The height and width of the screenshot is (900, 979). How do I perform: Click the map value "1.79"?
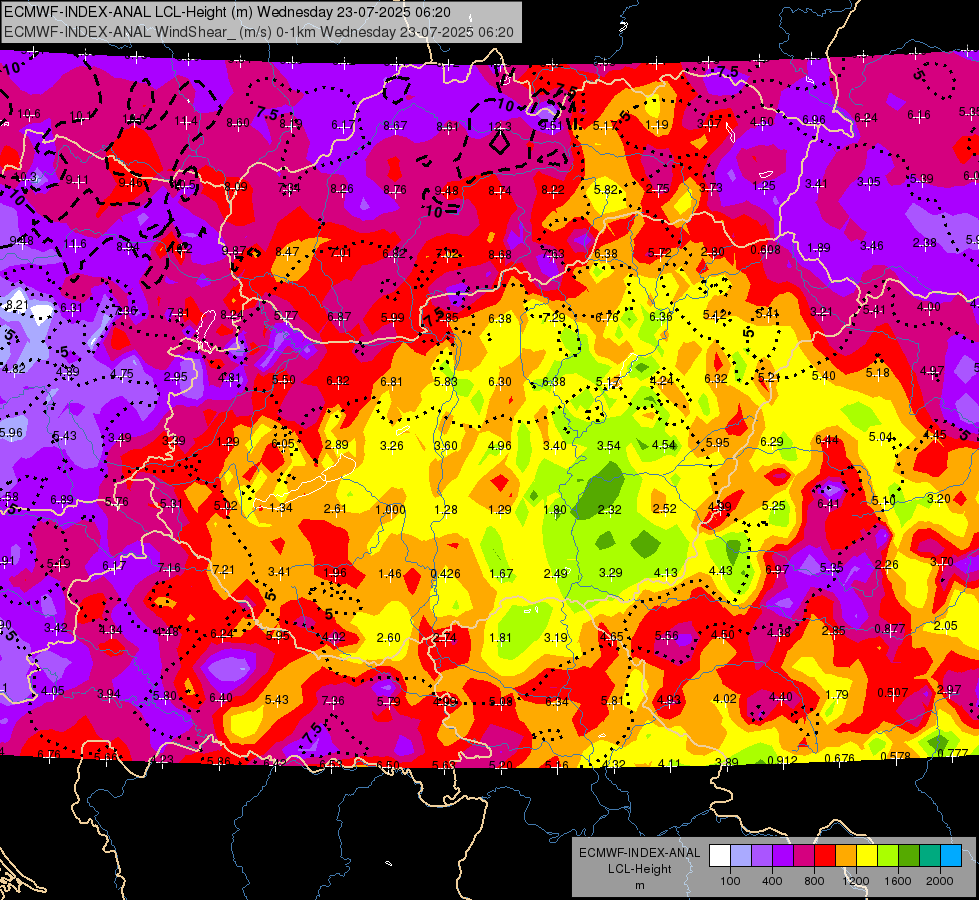pyautogui.click(x=837, y=695)
